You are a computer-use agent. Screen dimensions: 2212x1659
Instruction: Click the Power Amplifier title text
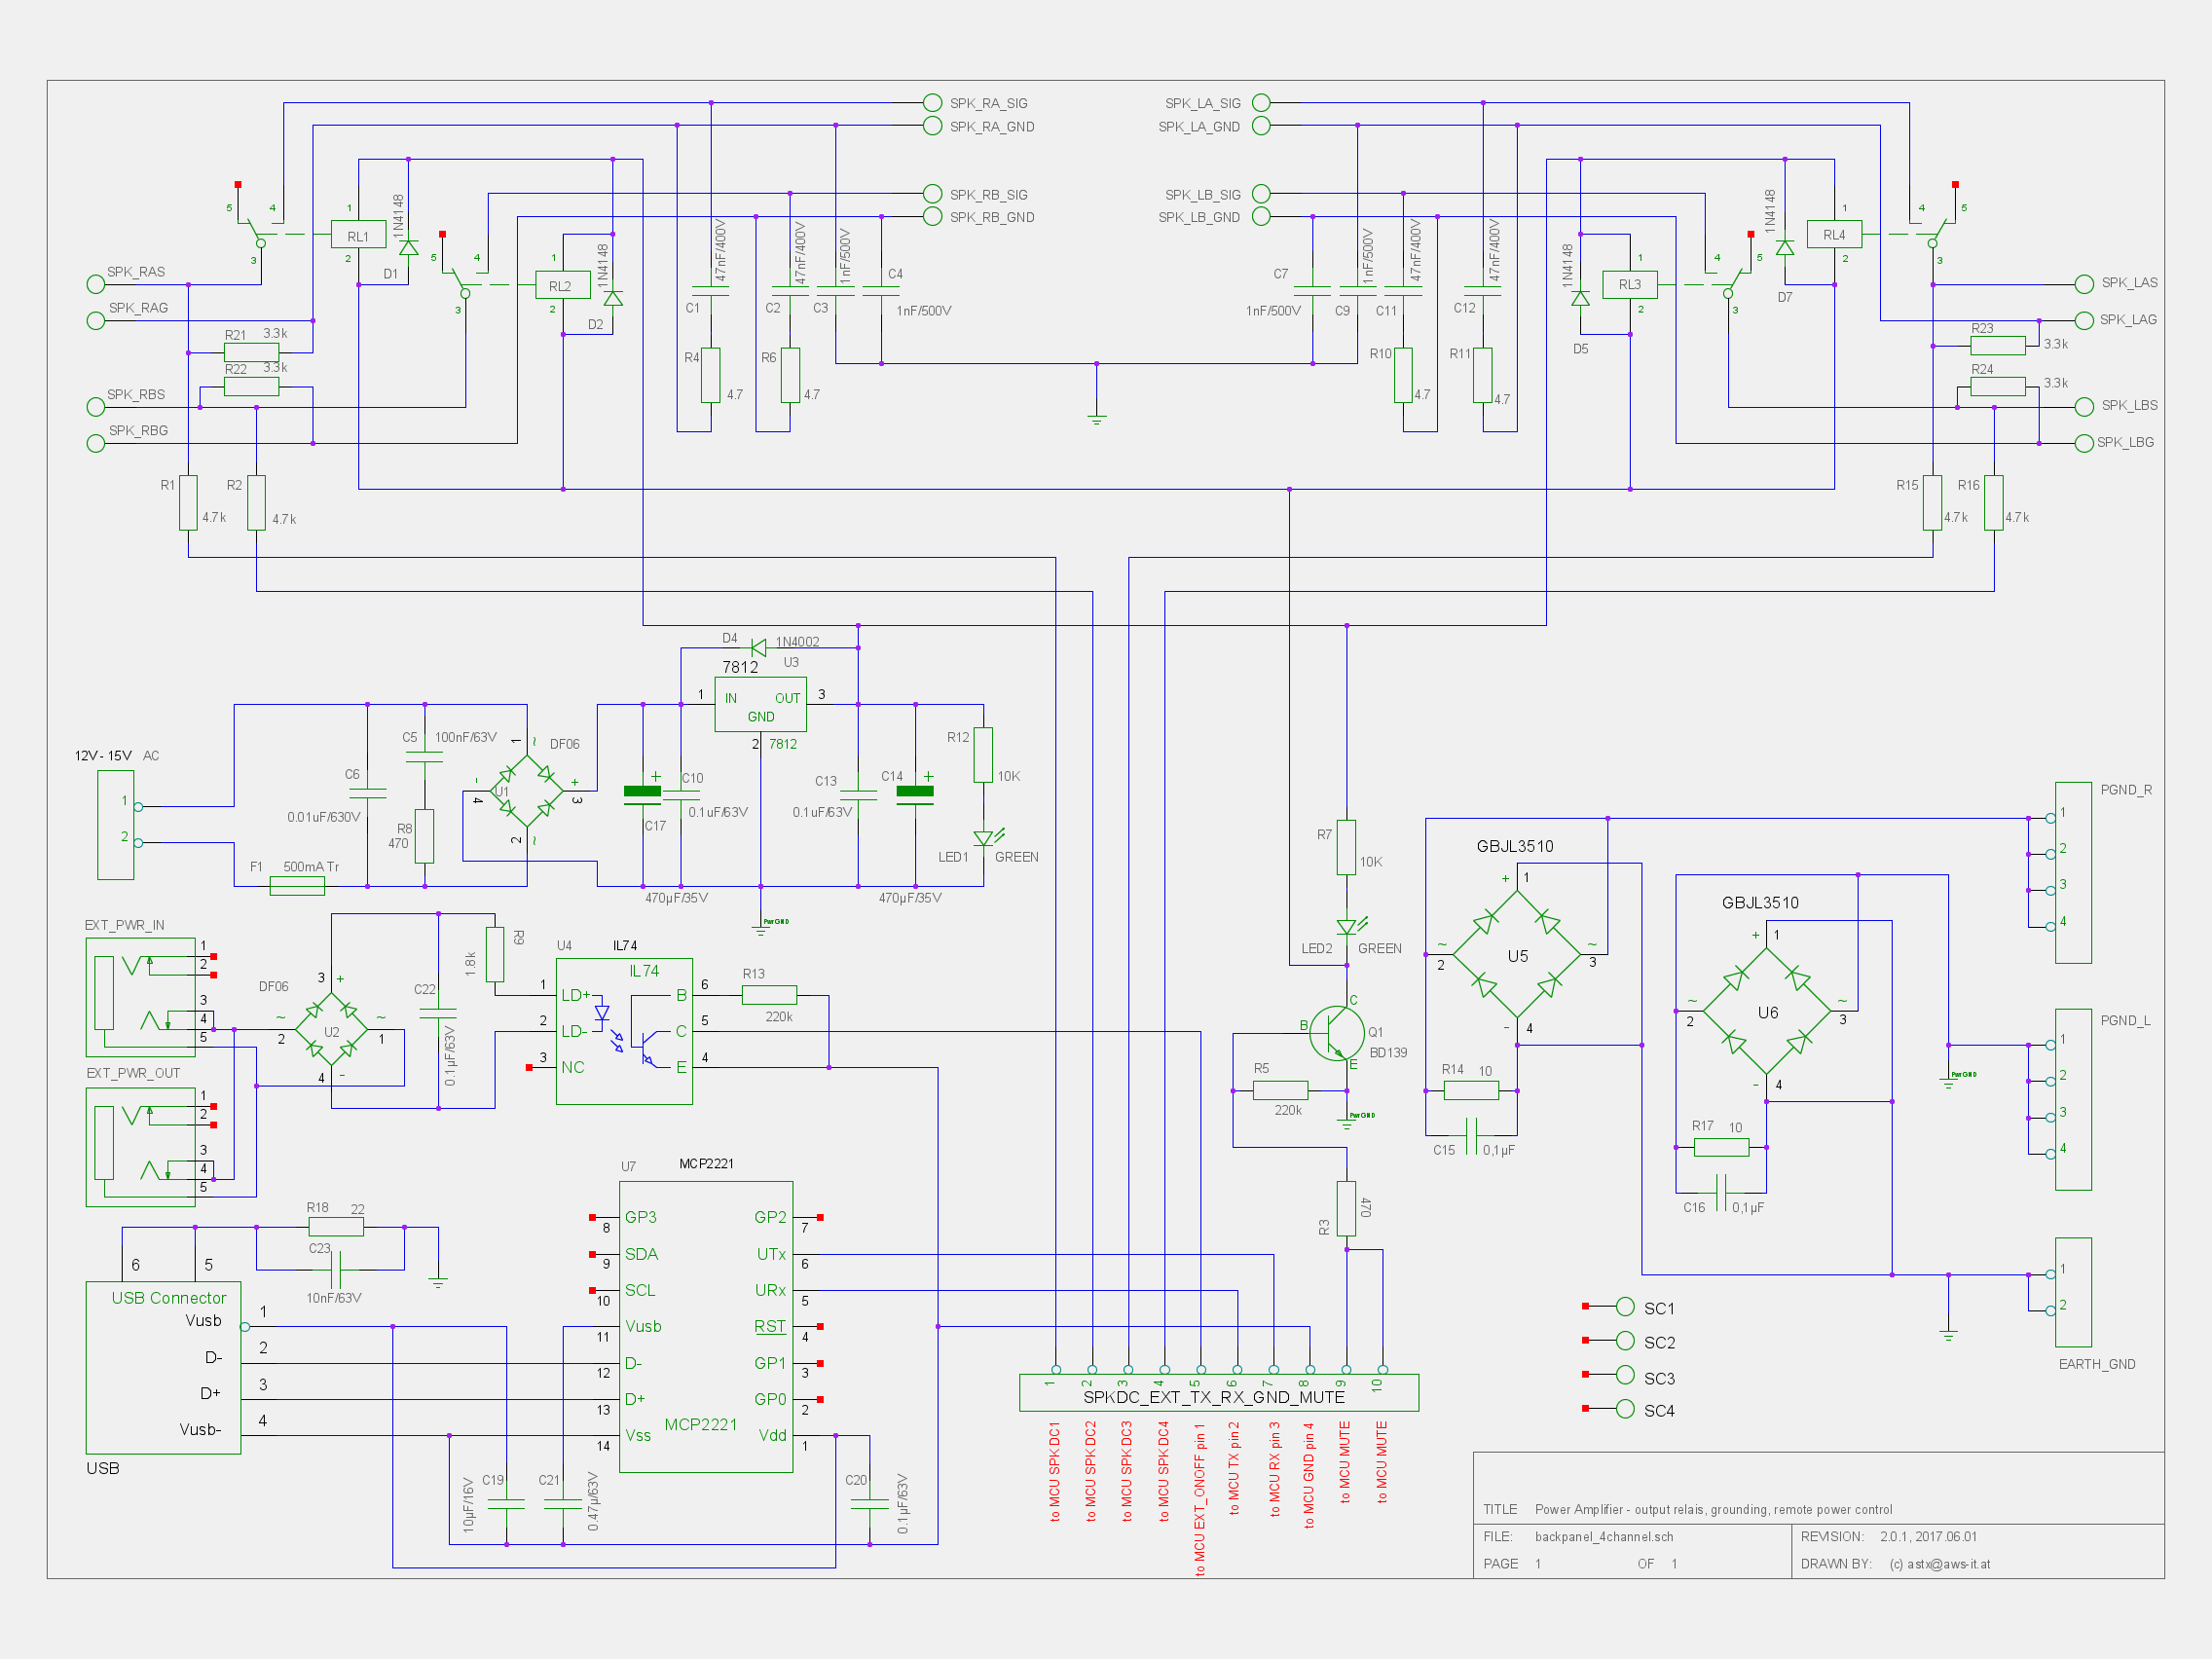[x=1713, y=1510]
